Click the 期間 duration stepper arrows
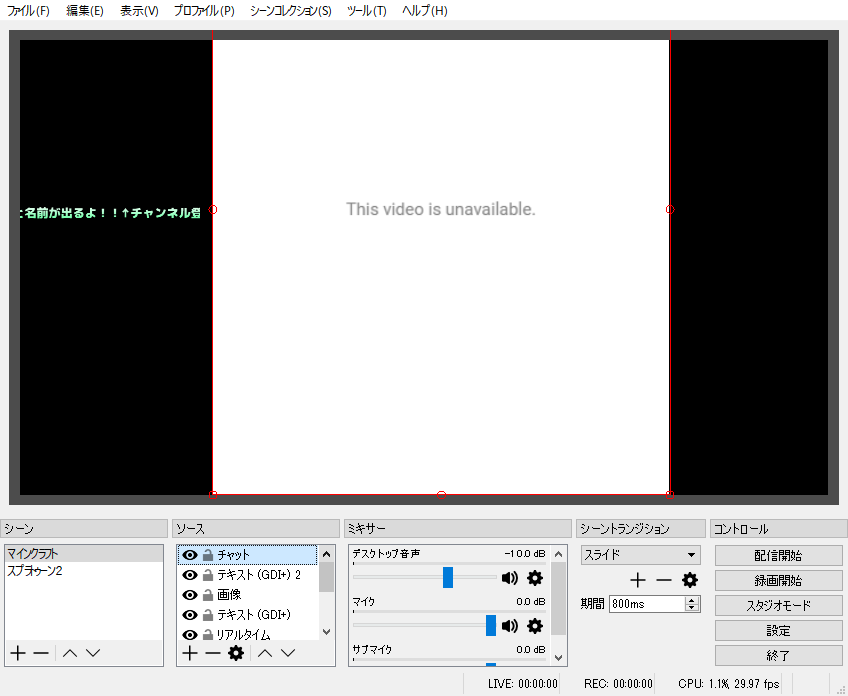Image resolution: width=848 pixels, height=696 pixels. coord(692,604)
